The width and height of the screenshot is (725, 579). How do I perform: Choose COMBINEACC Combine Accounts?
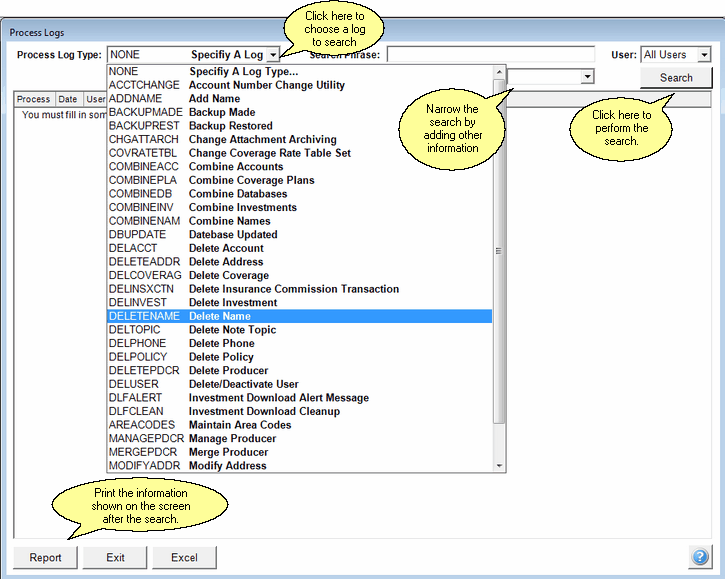tap(300, 166)
